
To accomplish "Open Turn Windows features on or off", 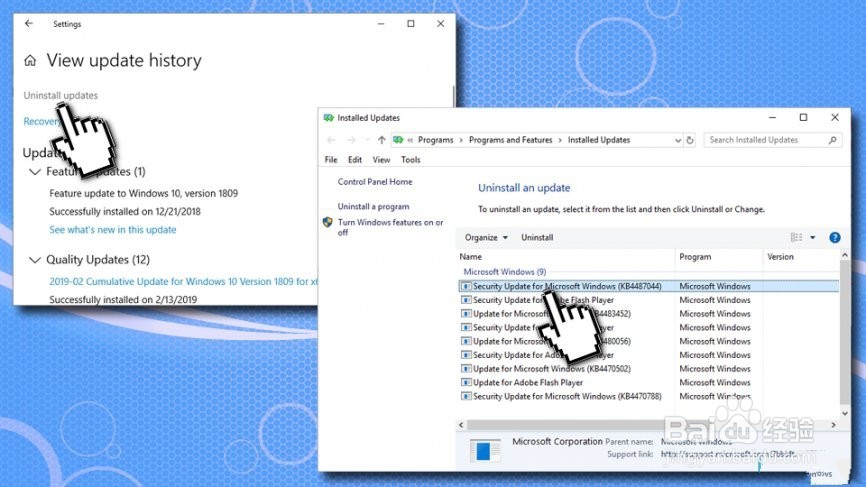I will (390, 227).
